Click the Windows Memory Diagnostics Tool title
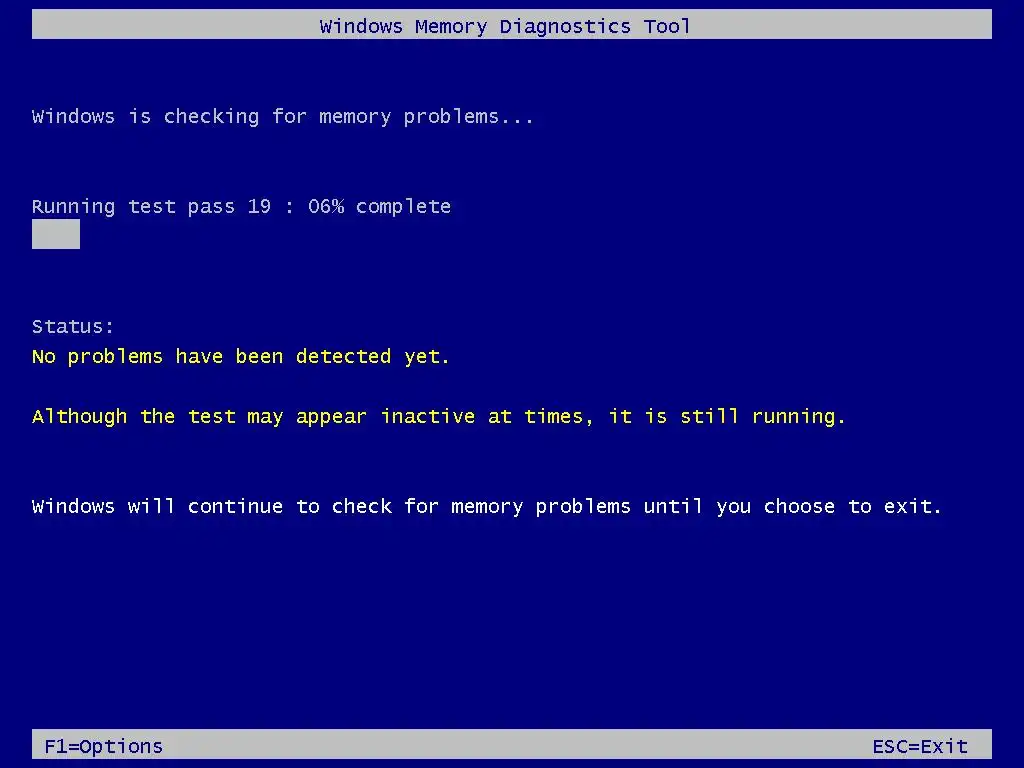This screenshot has width=1024, height=768. (505, 27)
